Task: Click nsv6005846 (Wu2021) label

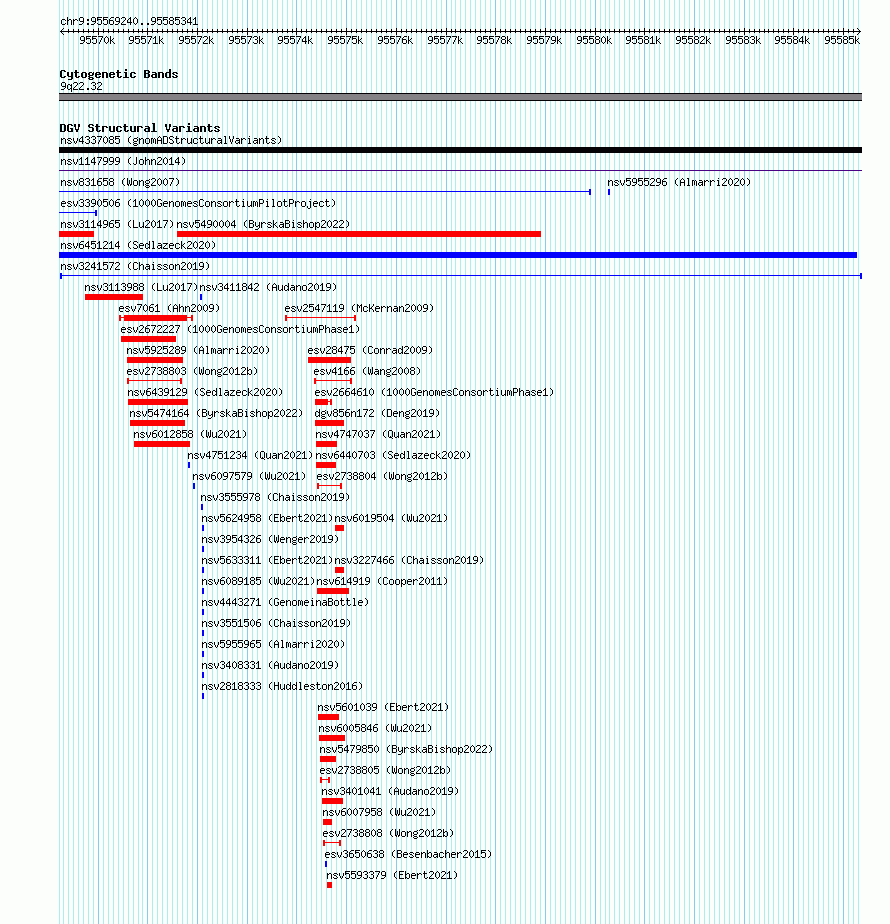Action: tap(375, 728)
